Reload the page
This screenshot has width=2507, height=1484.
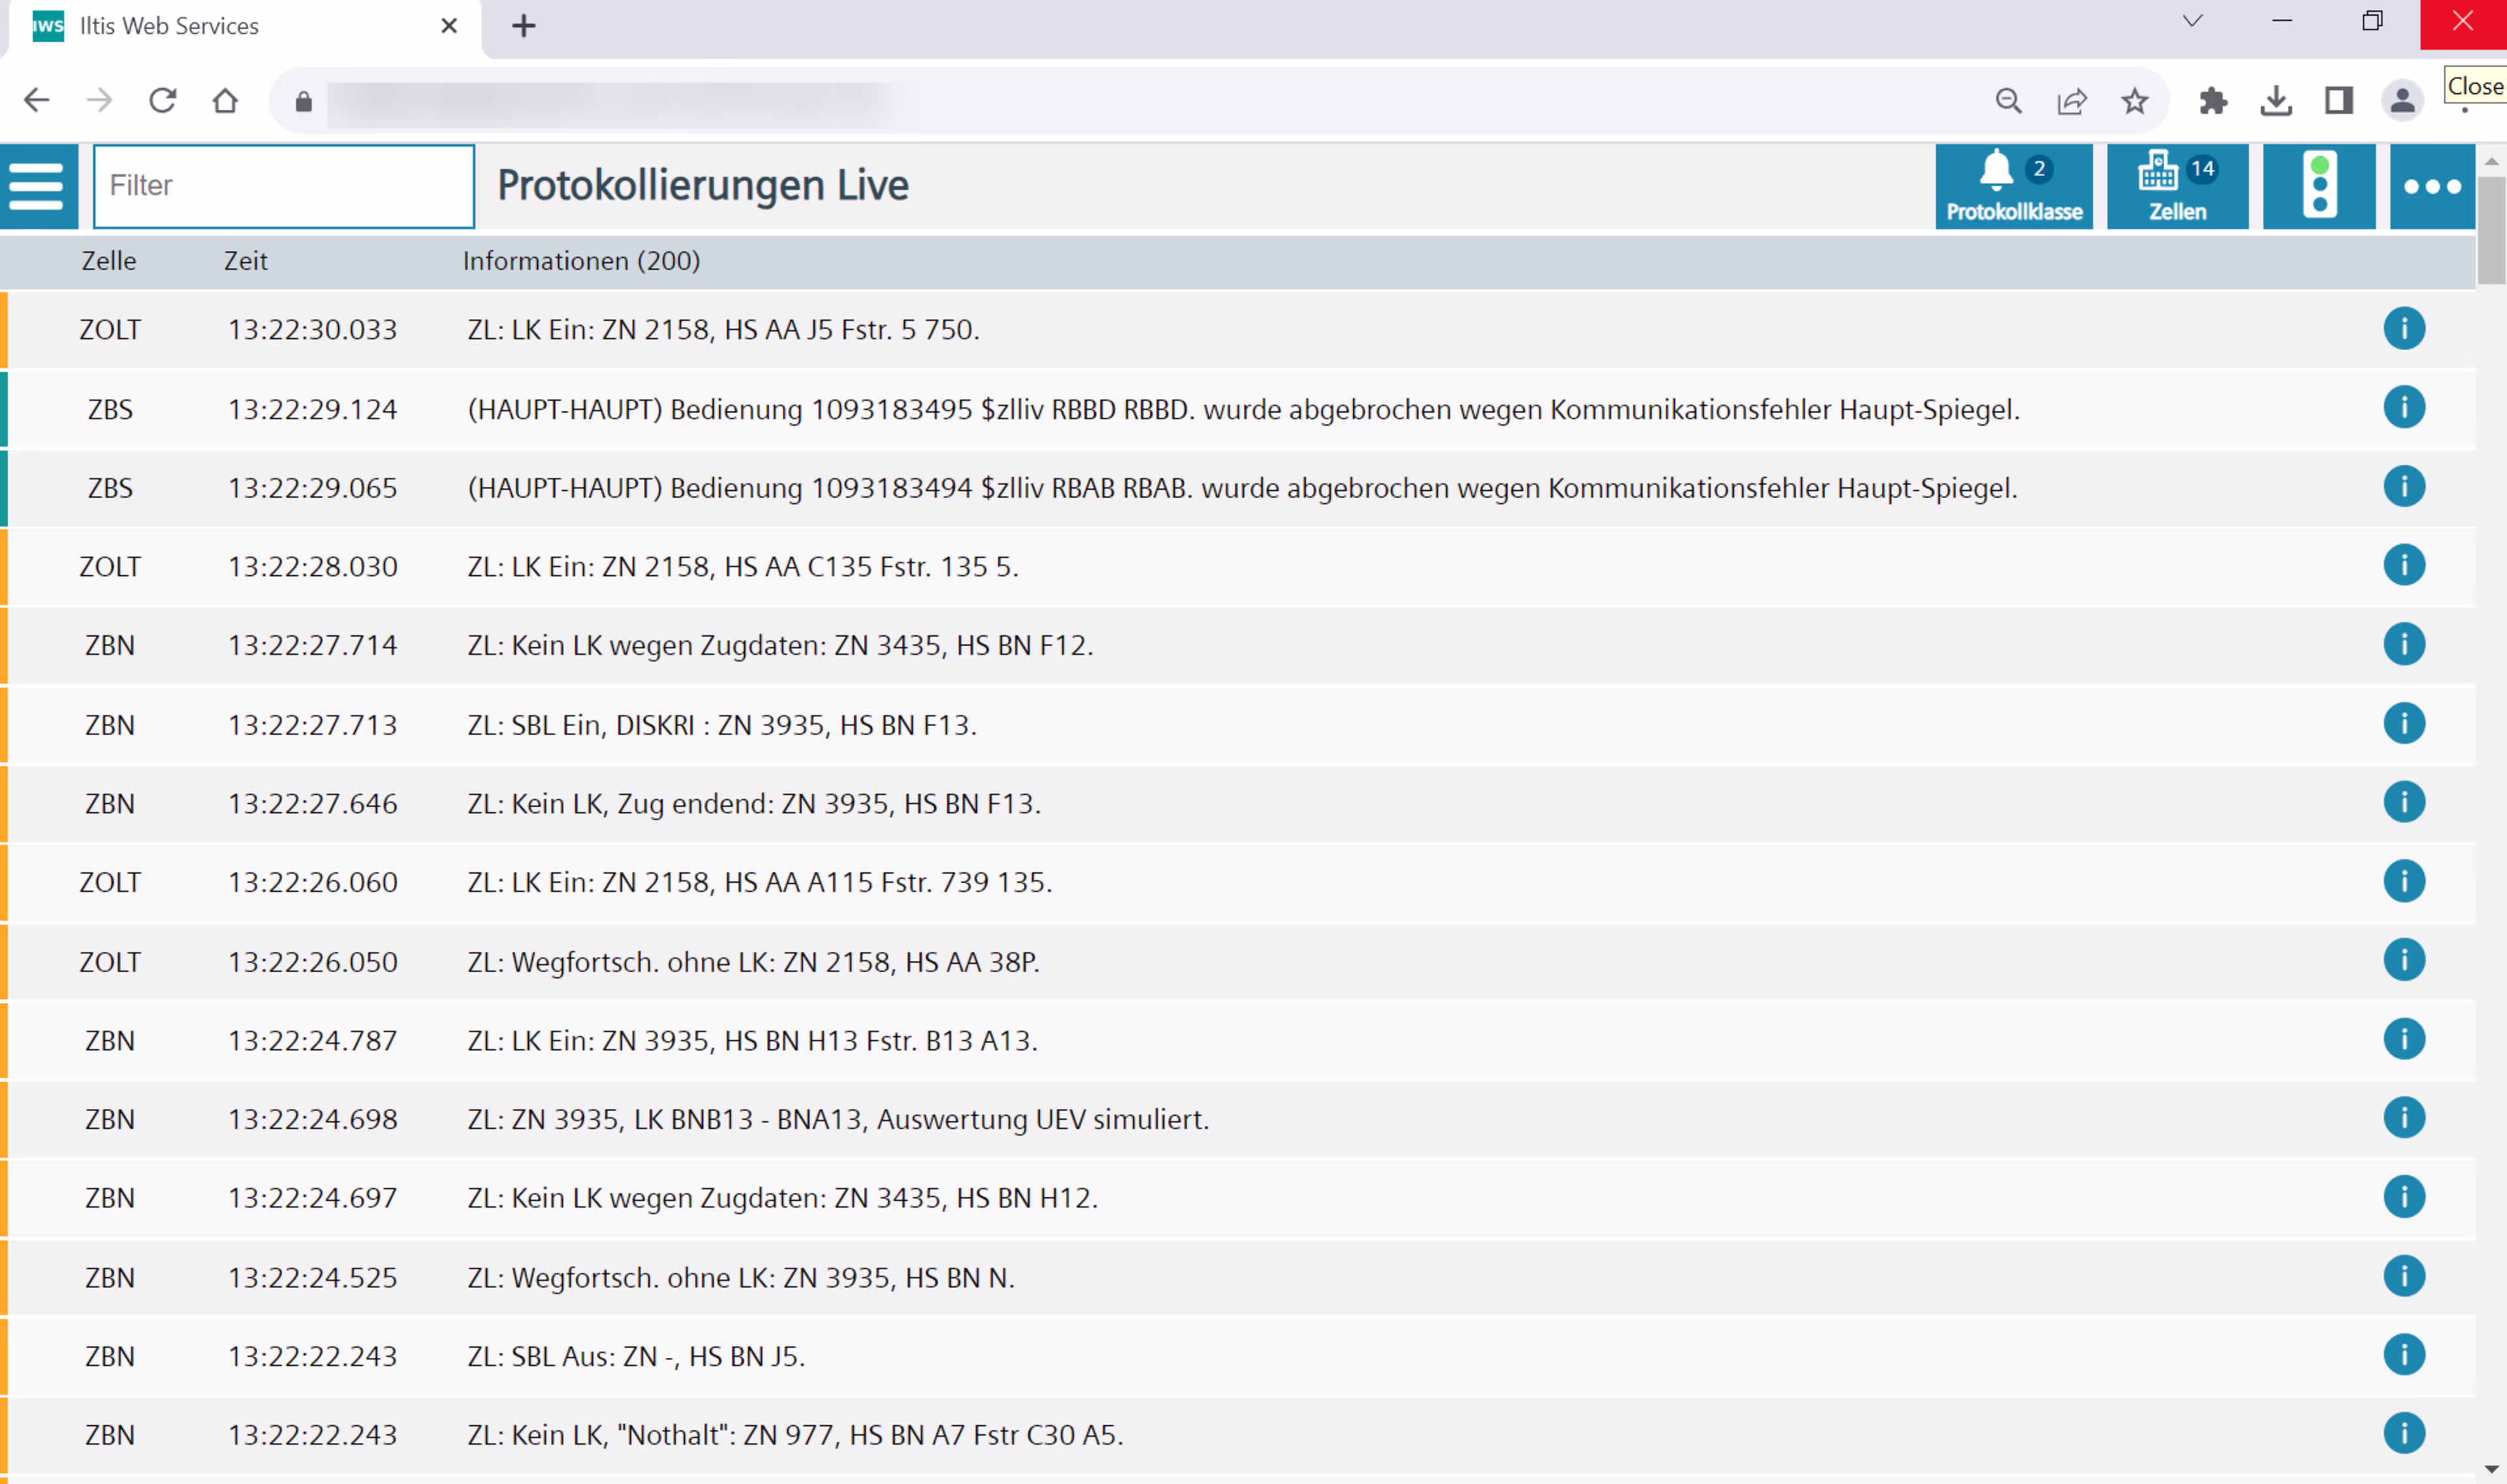162,100
